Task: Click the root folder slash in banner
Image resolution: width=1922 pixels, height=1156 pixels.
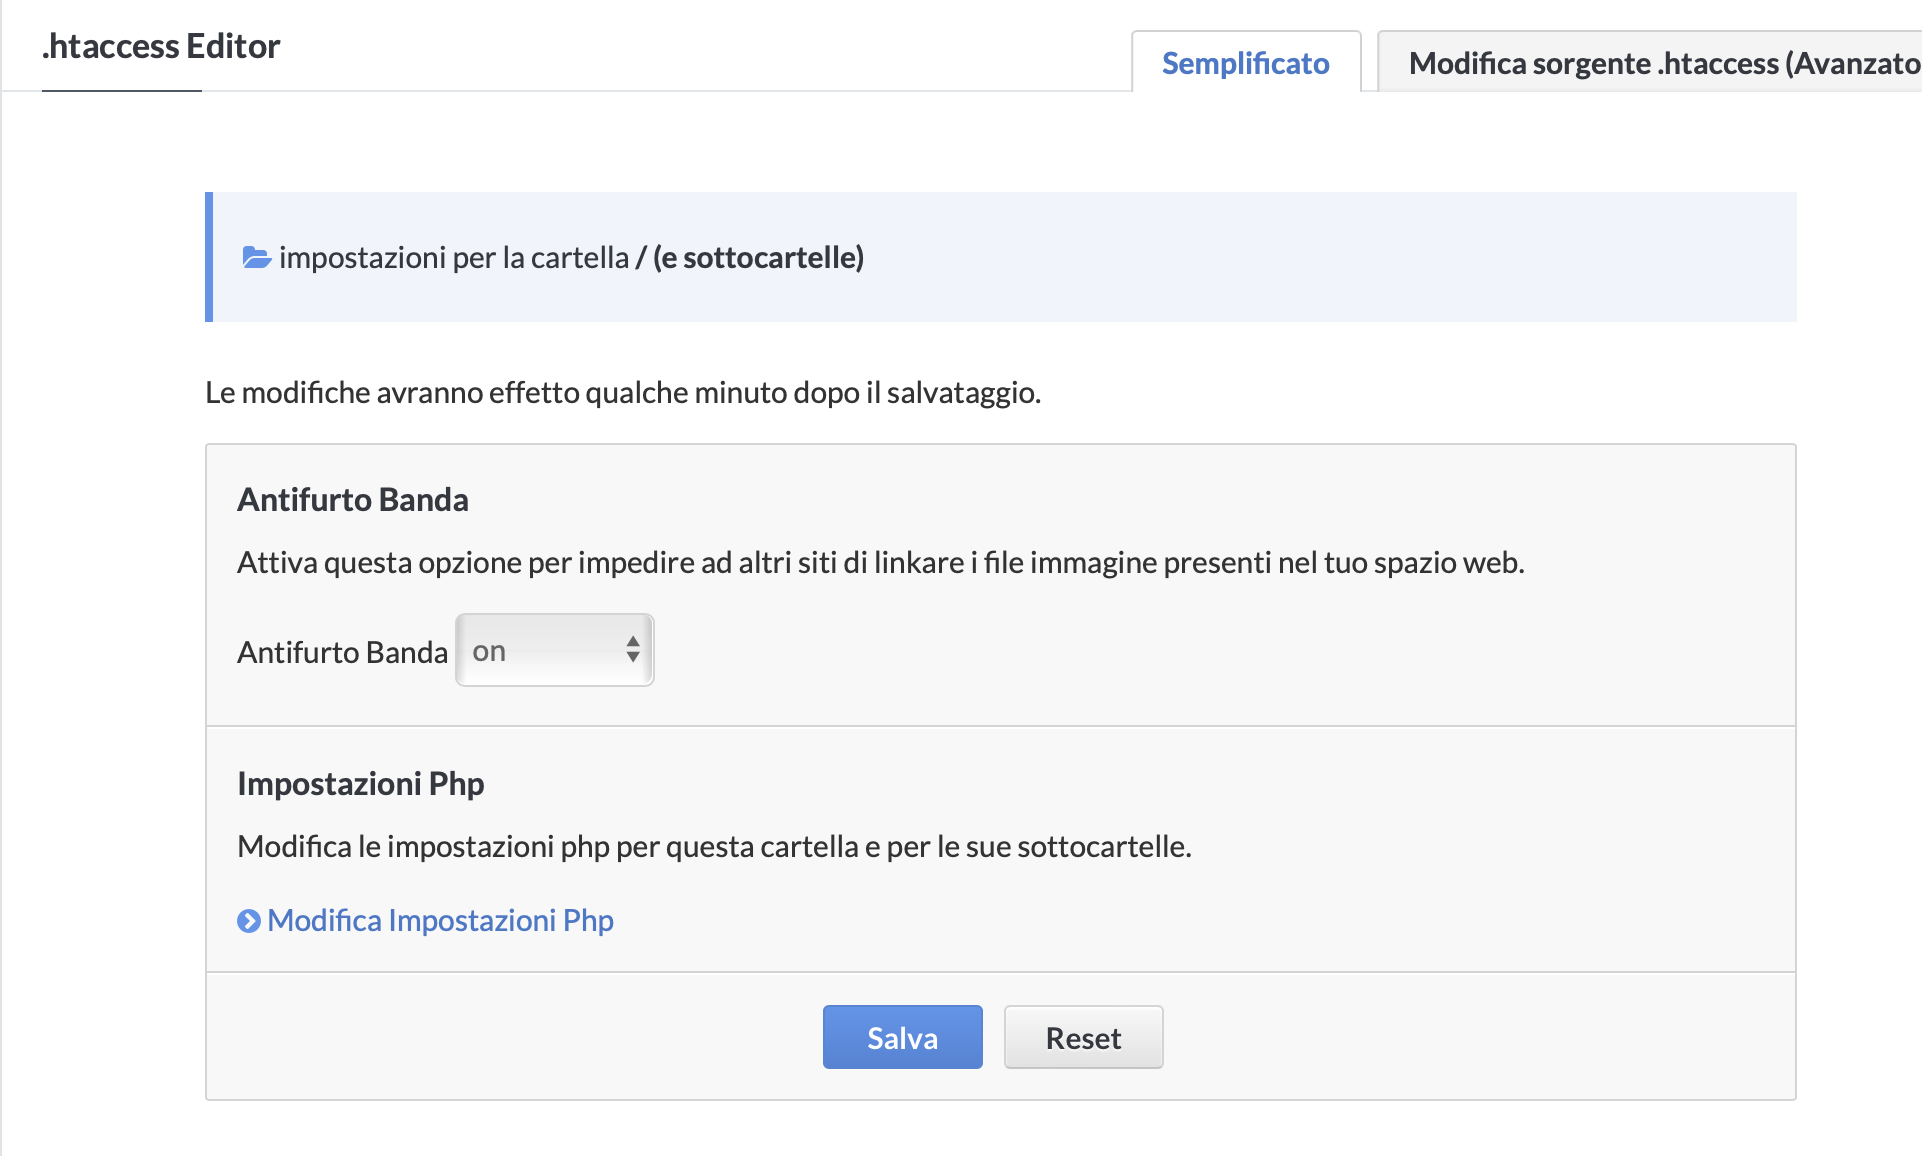Action: tap(641, 258)
